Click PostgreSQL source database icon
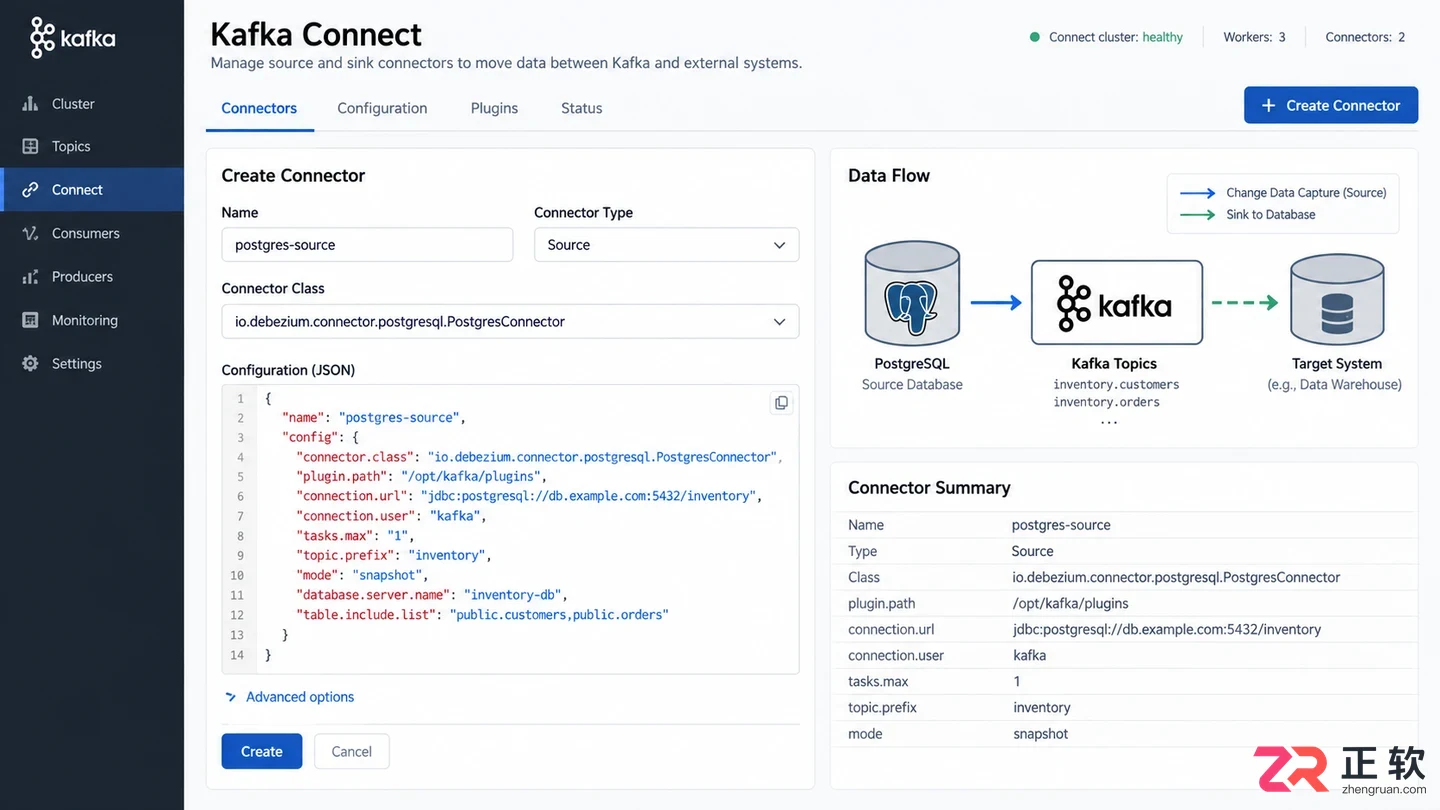The width and height of the screenshot is (1440, 810). click(912, 293)
